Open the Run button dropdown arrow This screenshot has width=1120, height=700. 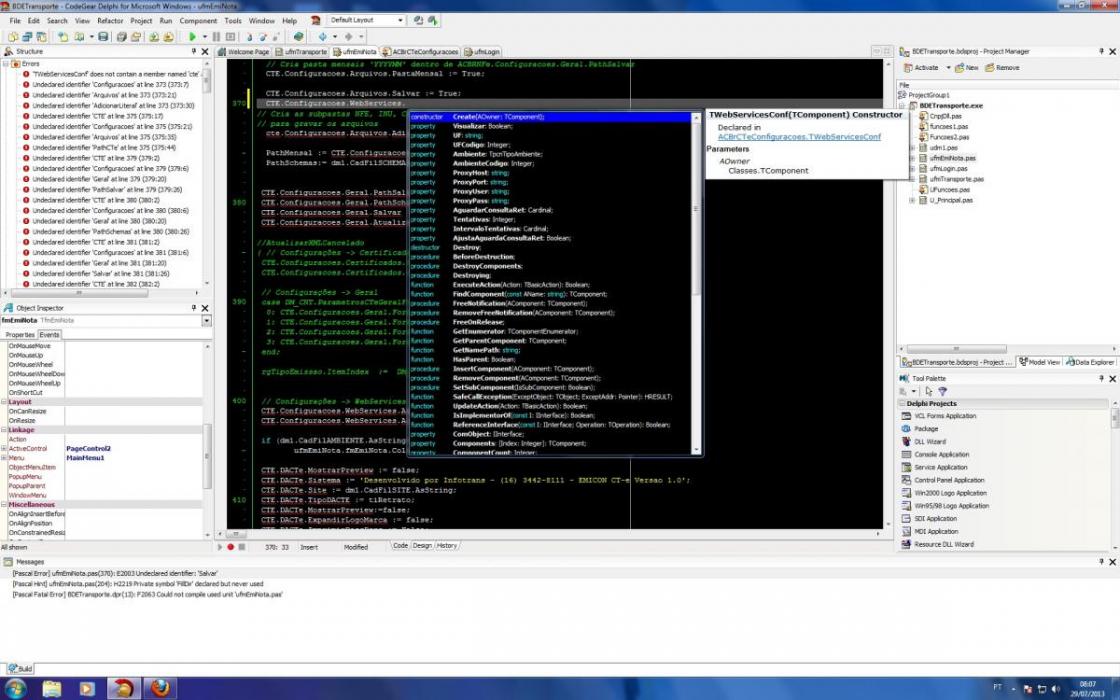(x=204, y=36)
